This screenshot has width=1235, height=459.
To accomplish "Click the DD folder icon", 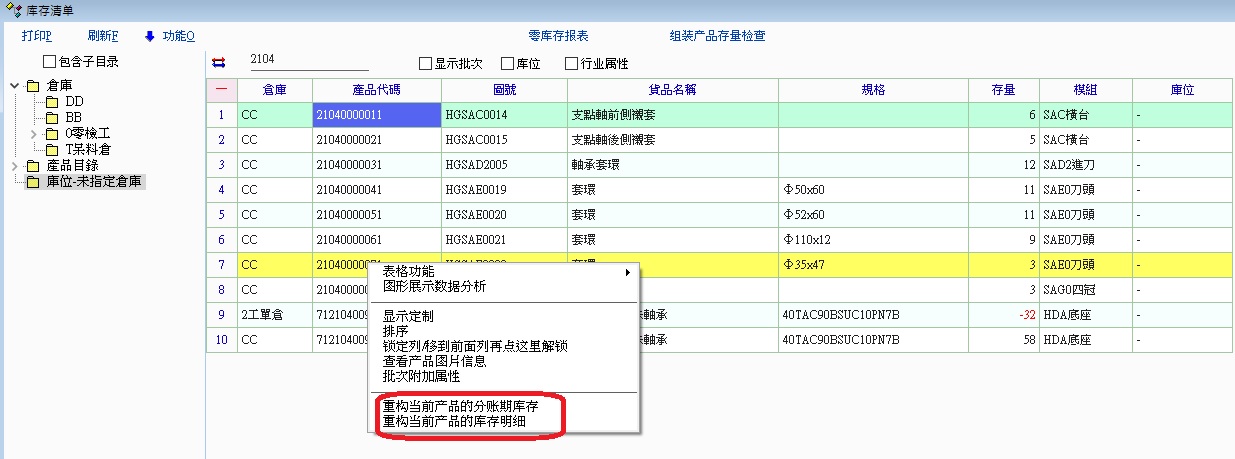I will tap(51, 101).
